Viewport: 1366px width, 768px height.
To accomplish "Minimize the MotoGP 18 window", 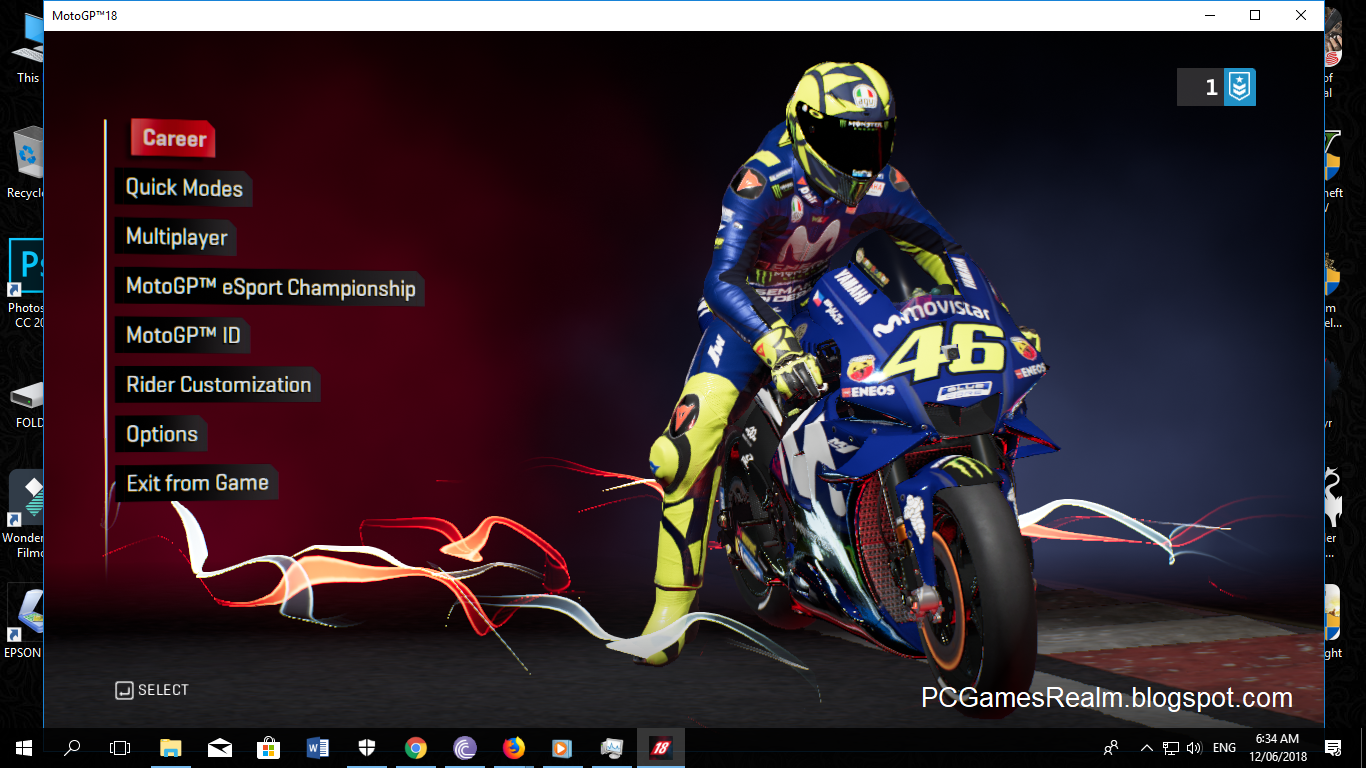I will [1209, 15].
